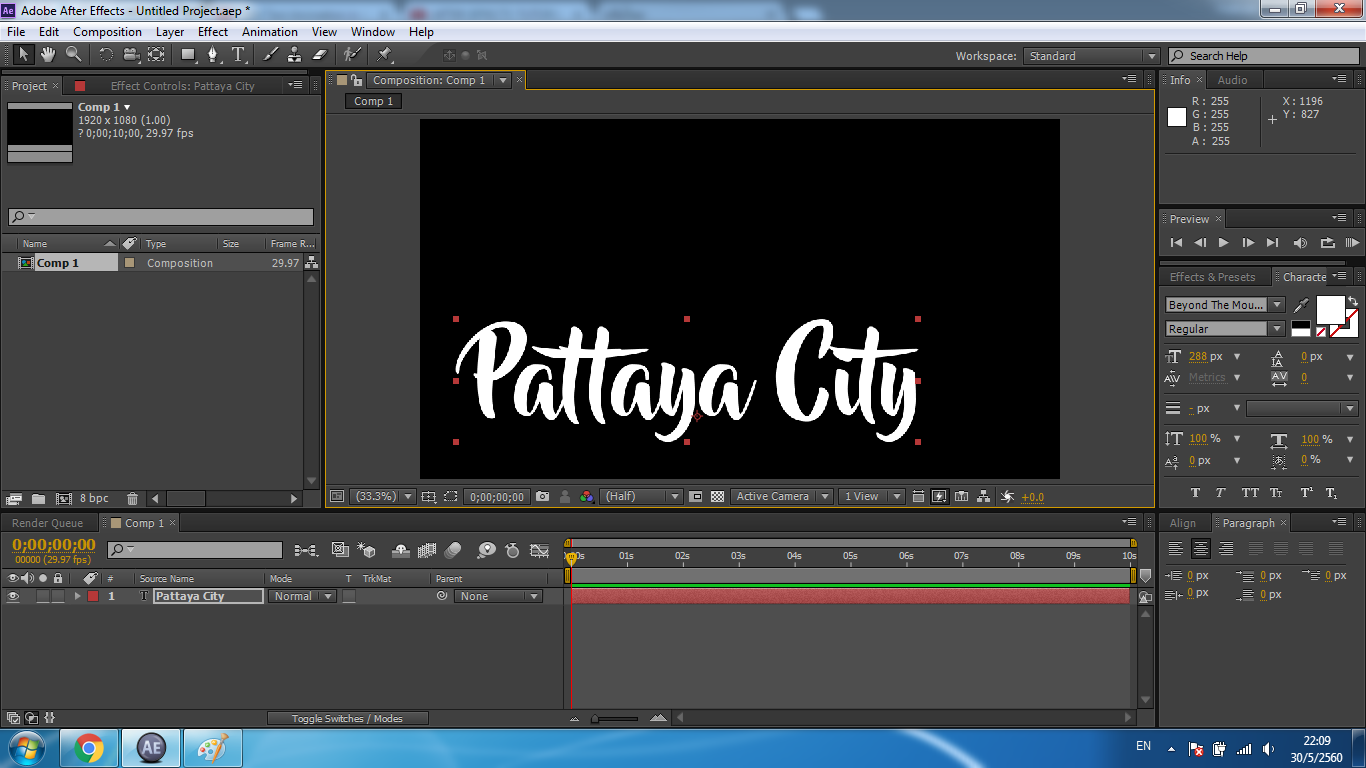This screenshot has height=768, width=1366.
Task: Open the Normal blending mode dropdown
Action: [303, 596]
